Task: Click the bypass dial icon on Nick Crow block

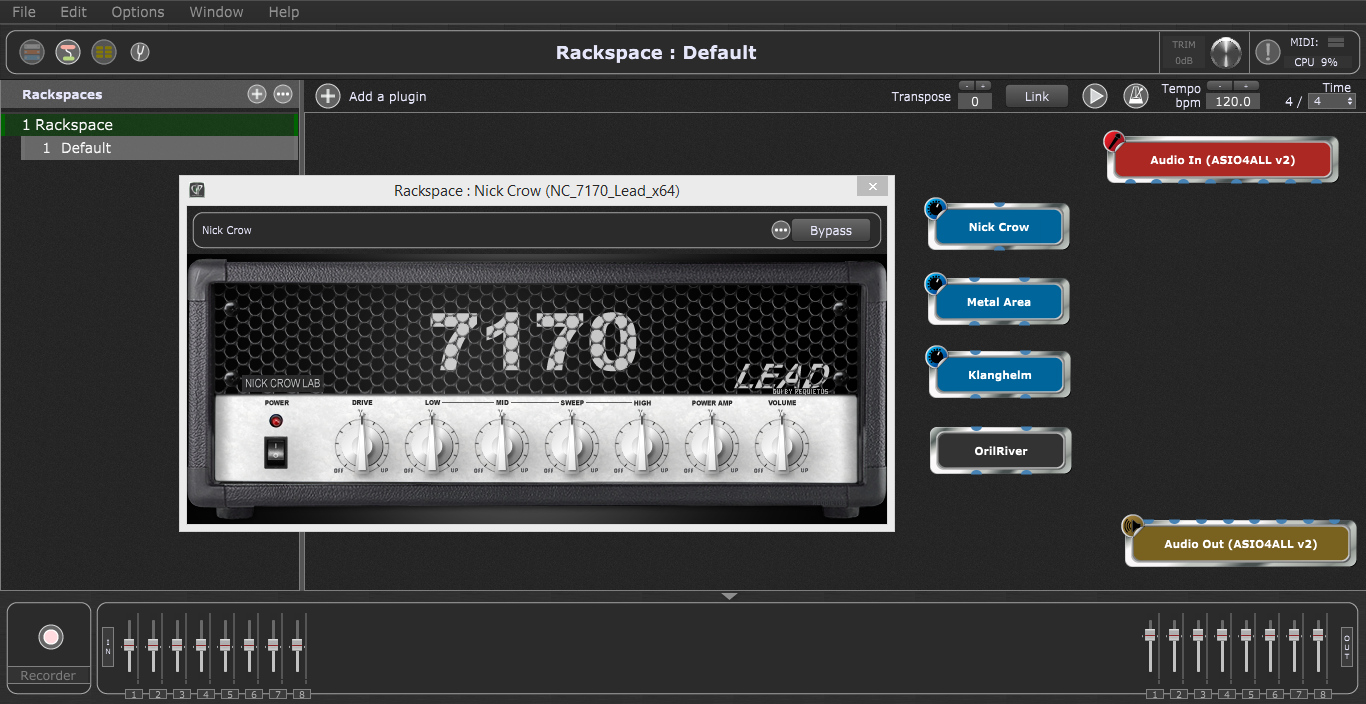Action: pyautogui.click(x=935, y=208)
